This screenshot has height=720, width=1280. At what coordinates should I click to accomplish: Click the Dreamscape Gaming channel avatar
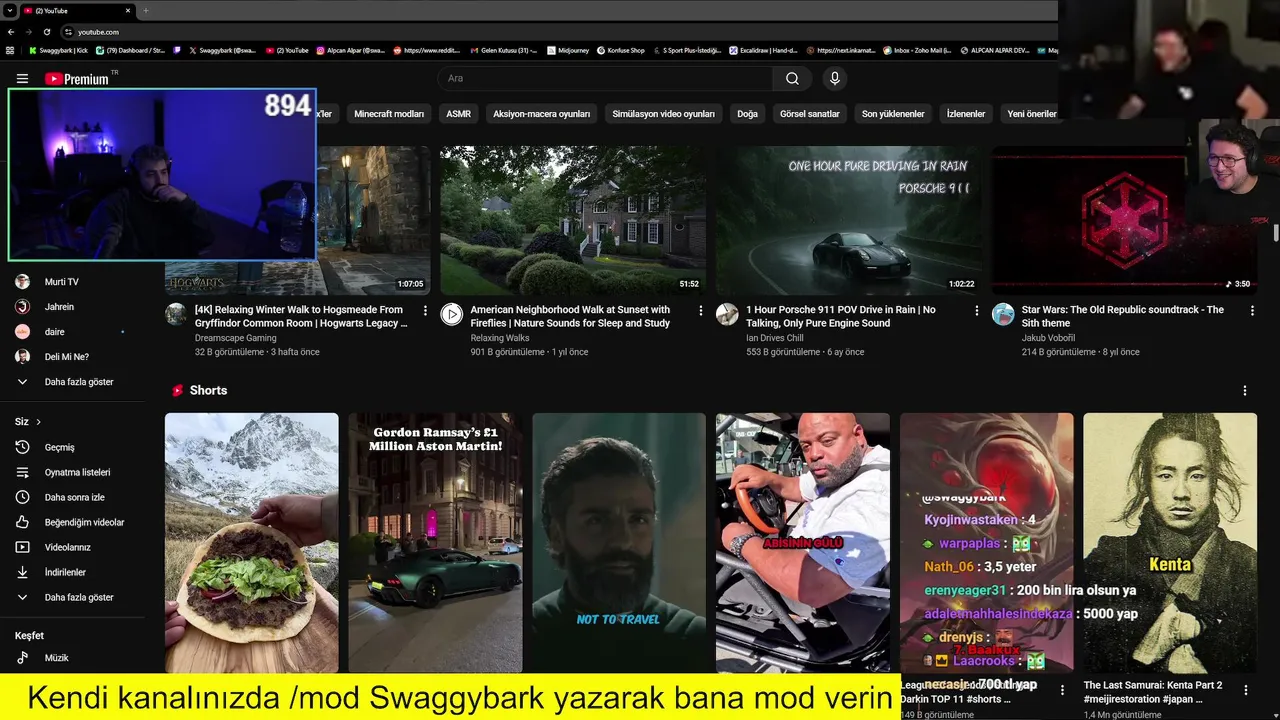point(176,315)
